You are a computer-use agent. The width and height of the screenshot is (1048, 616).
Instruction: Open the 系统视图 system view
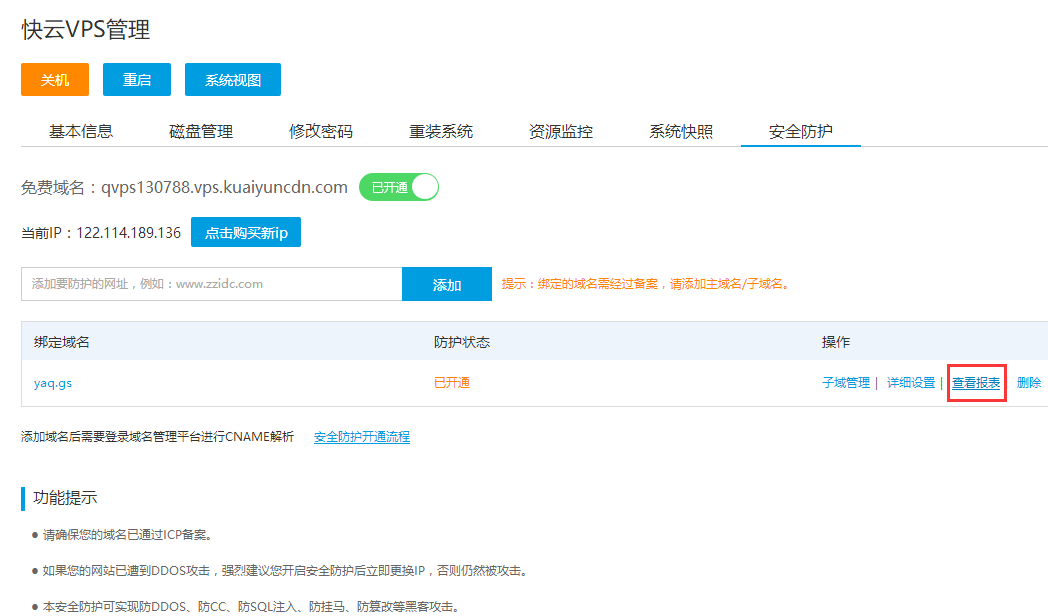point(233,80)
